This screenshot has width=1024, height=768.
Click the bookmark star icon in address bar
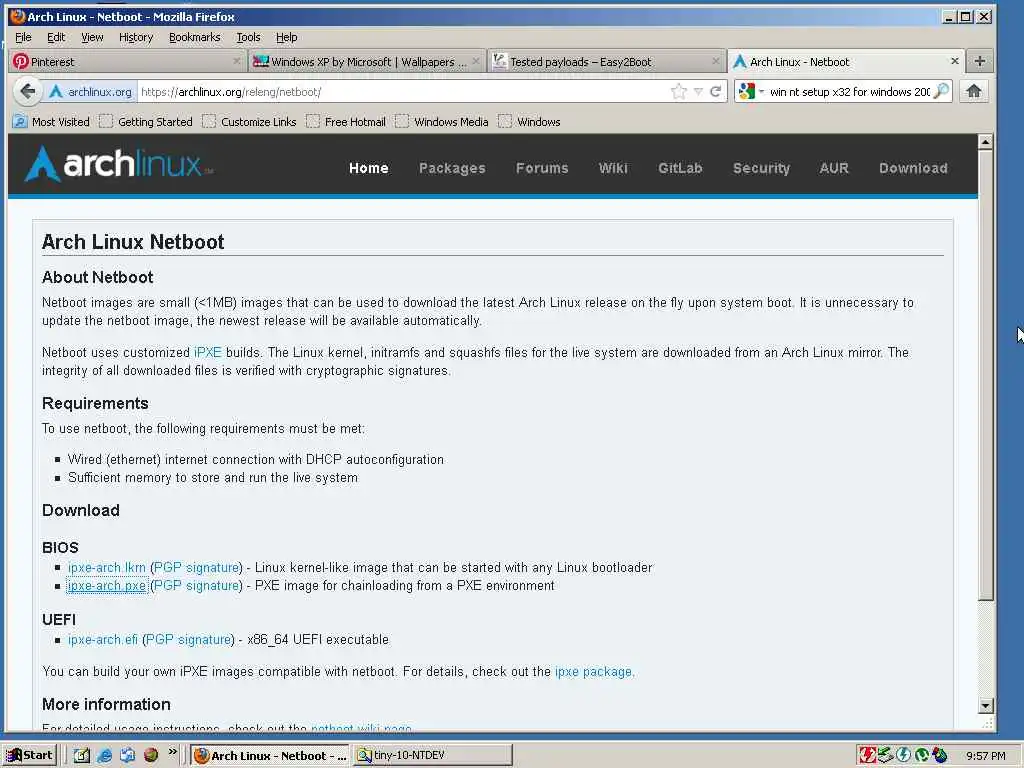(679, 91)
